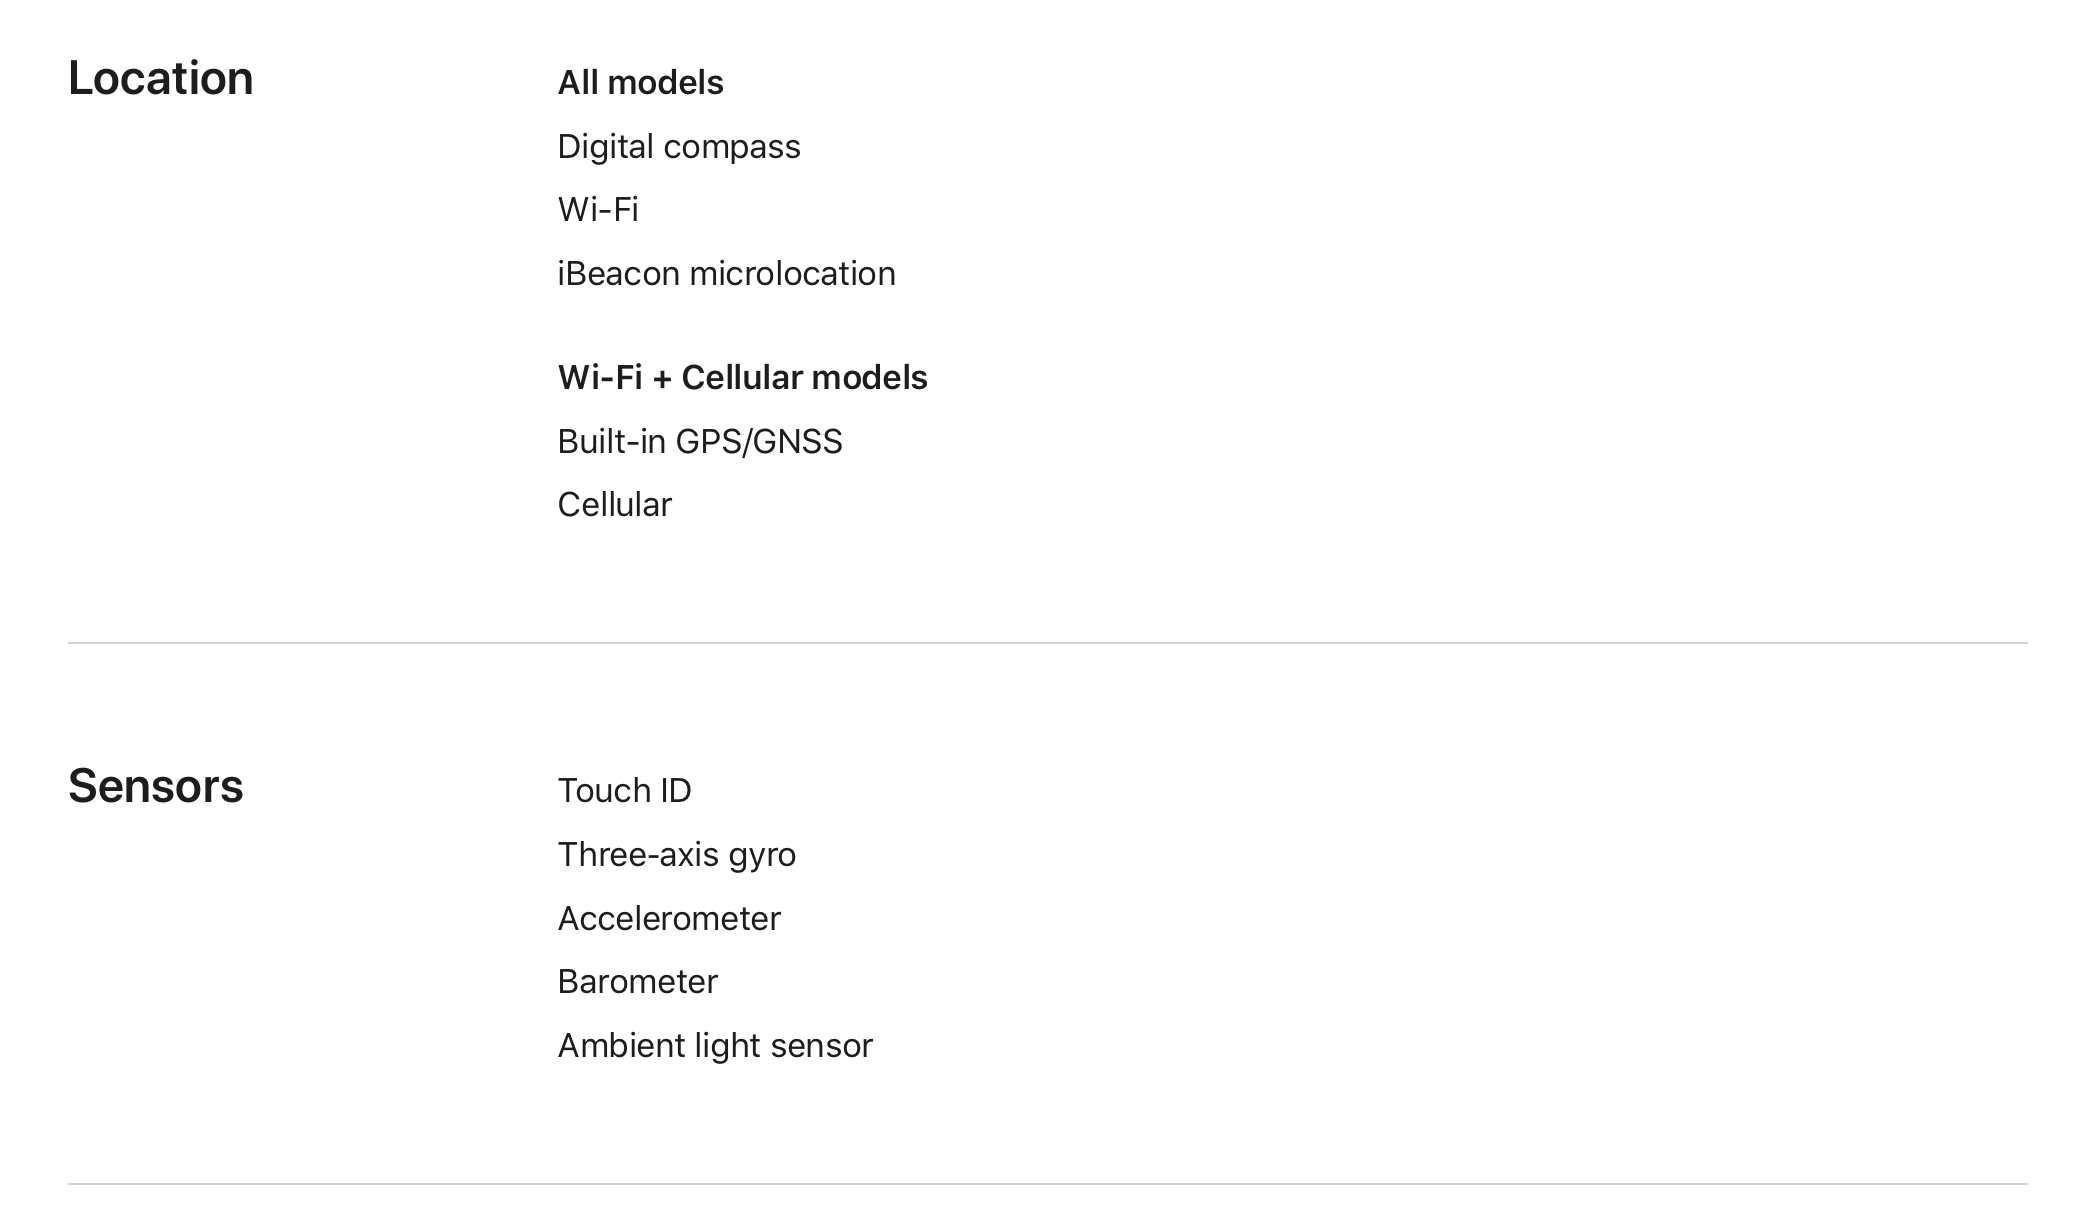Select the iBeacon microlocation text
Screen dimensions: 2093x1222
[x=726, y=274]
